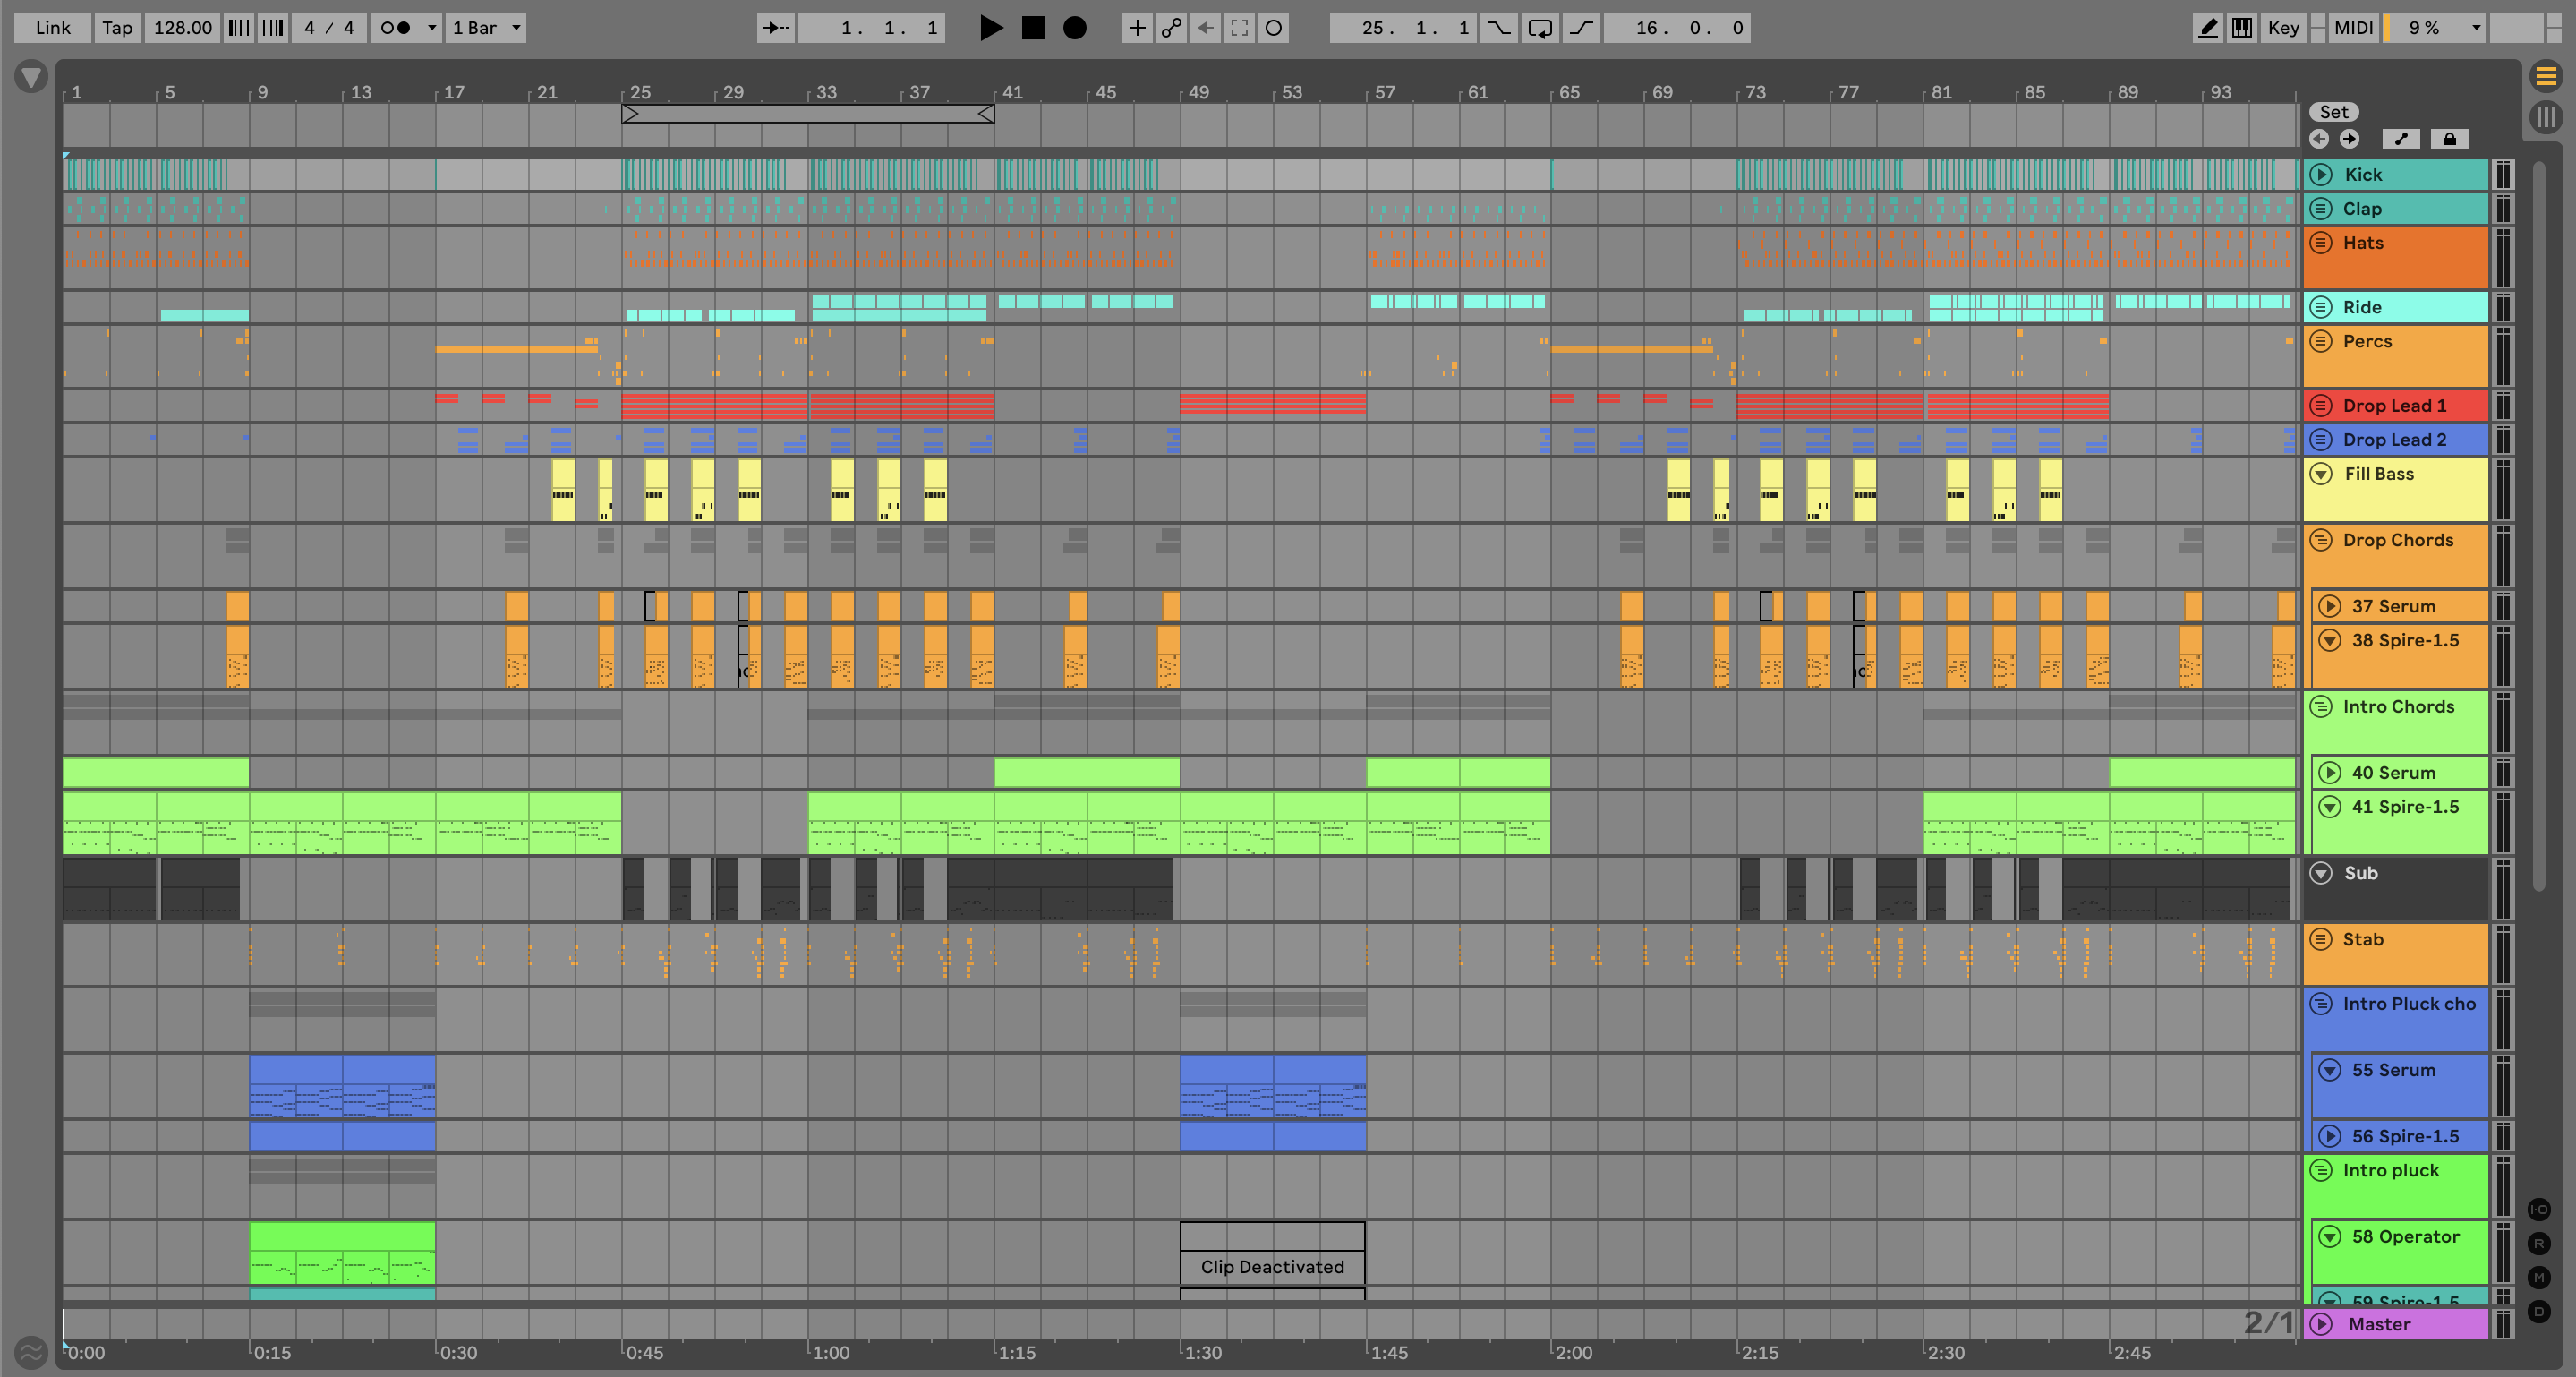Open browser with triangle toggle
Screen dimensions: 2576x1377
coord(31,77)
